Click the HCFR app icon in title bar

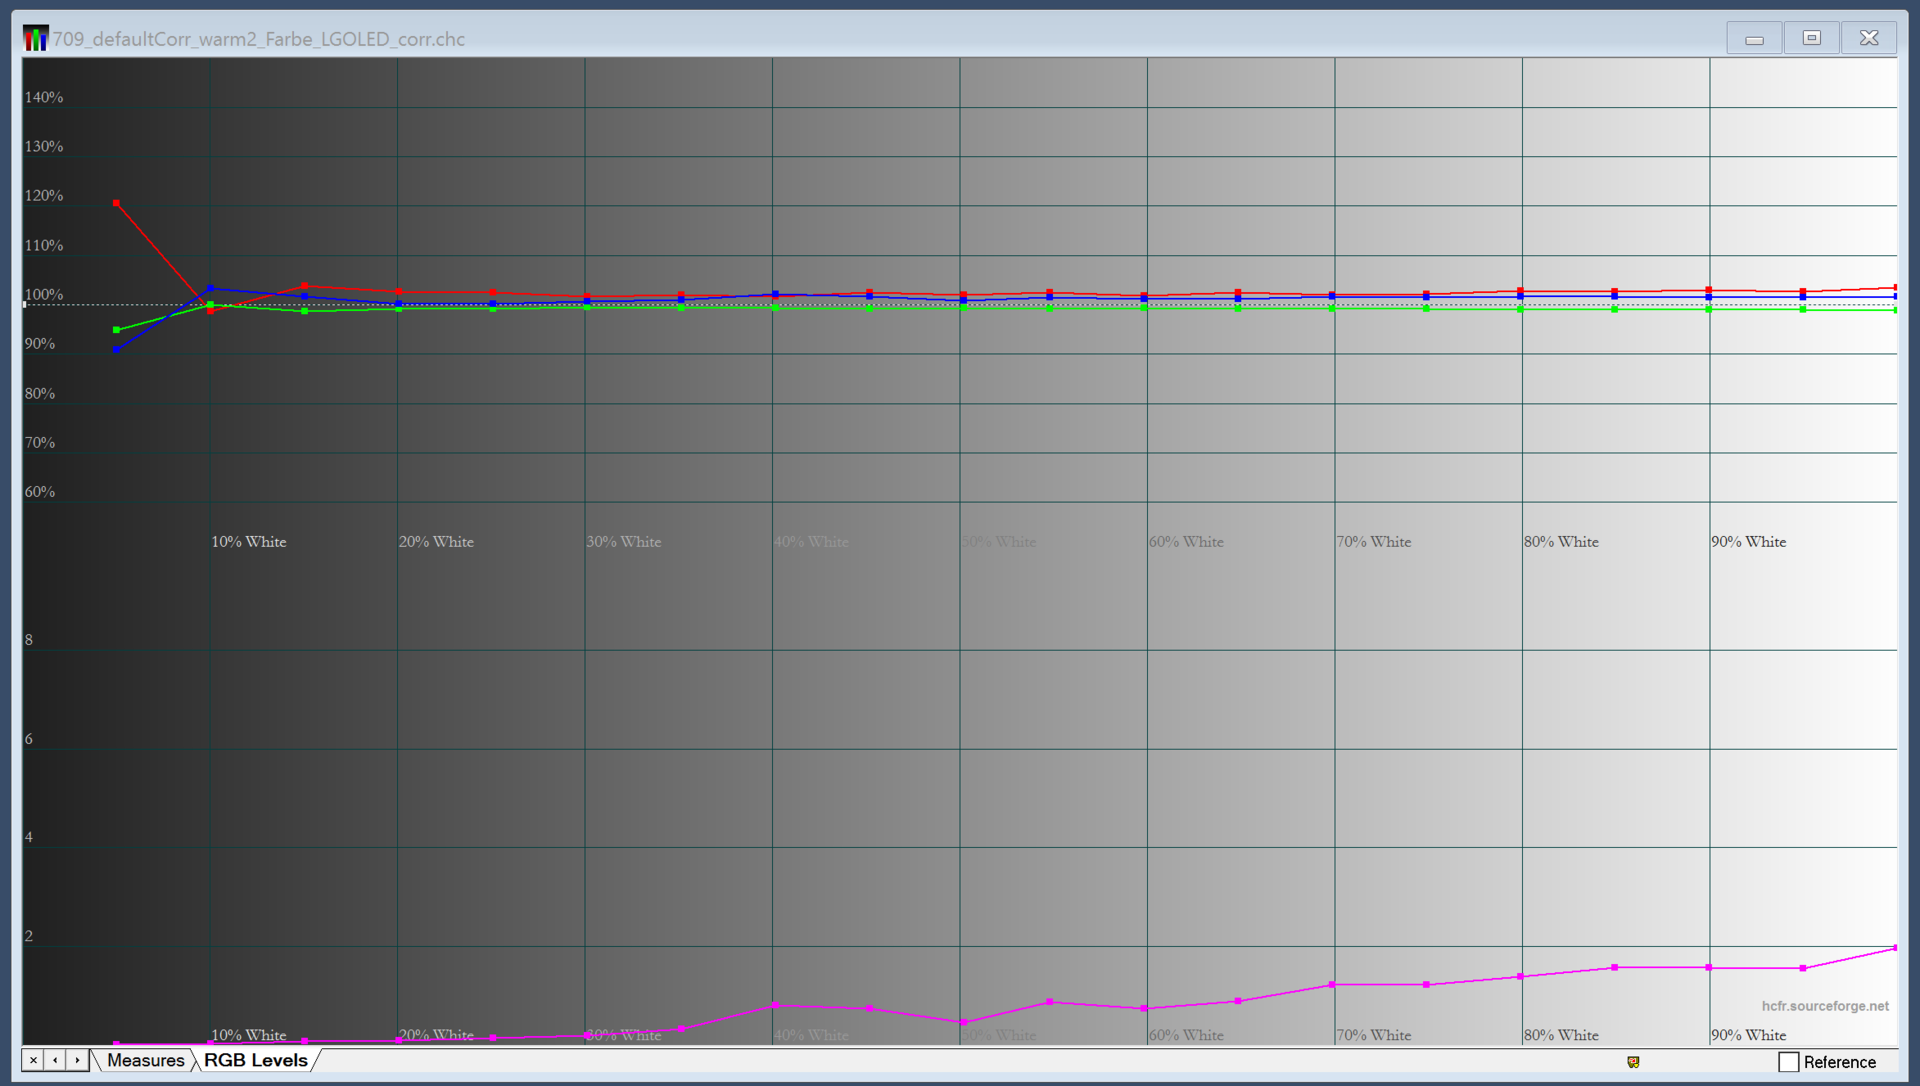tap(35, 39)
